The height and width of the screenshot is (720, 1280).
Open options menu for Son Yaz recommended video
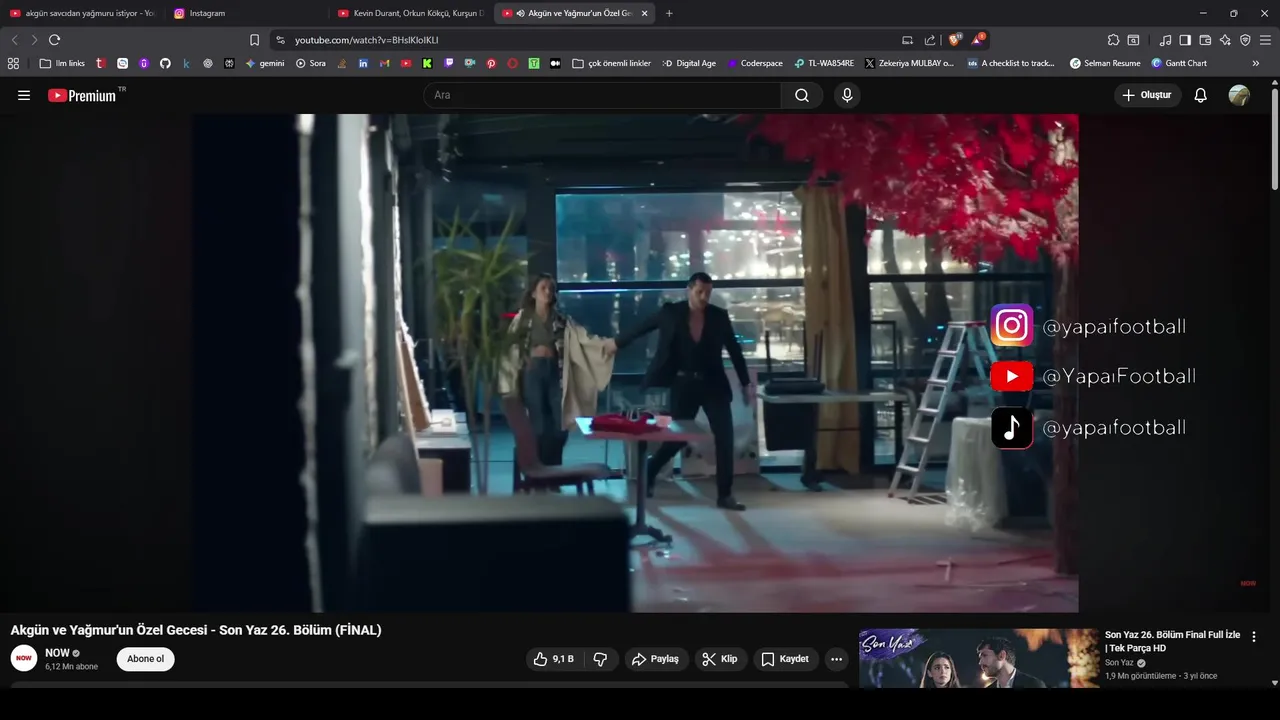1254,636
